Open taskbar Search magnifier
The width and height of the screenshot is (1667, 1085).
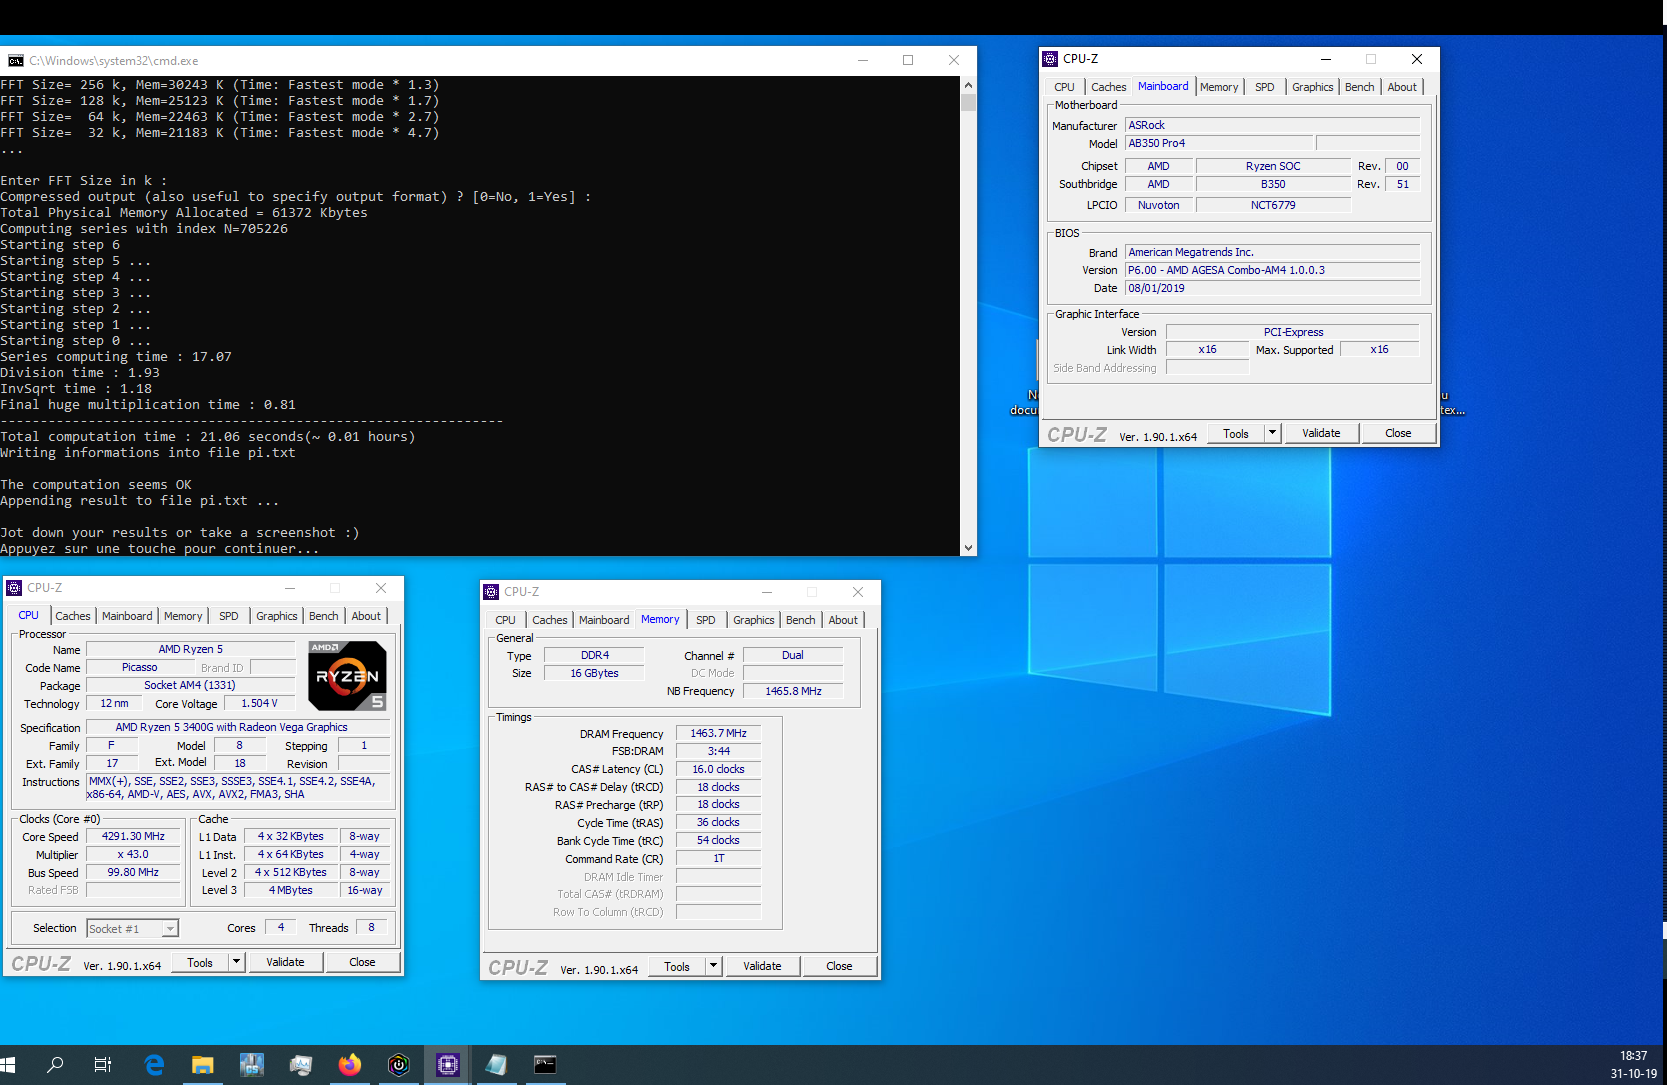(x=55, y=1065)
